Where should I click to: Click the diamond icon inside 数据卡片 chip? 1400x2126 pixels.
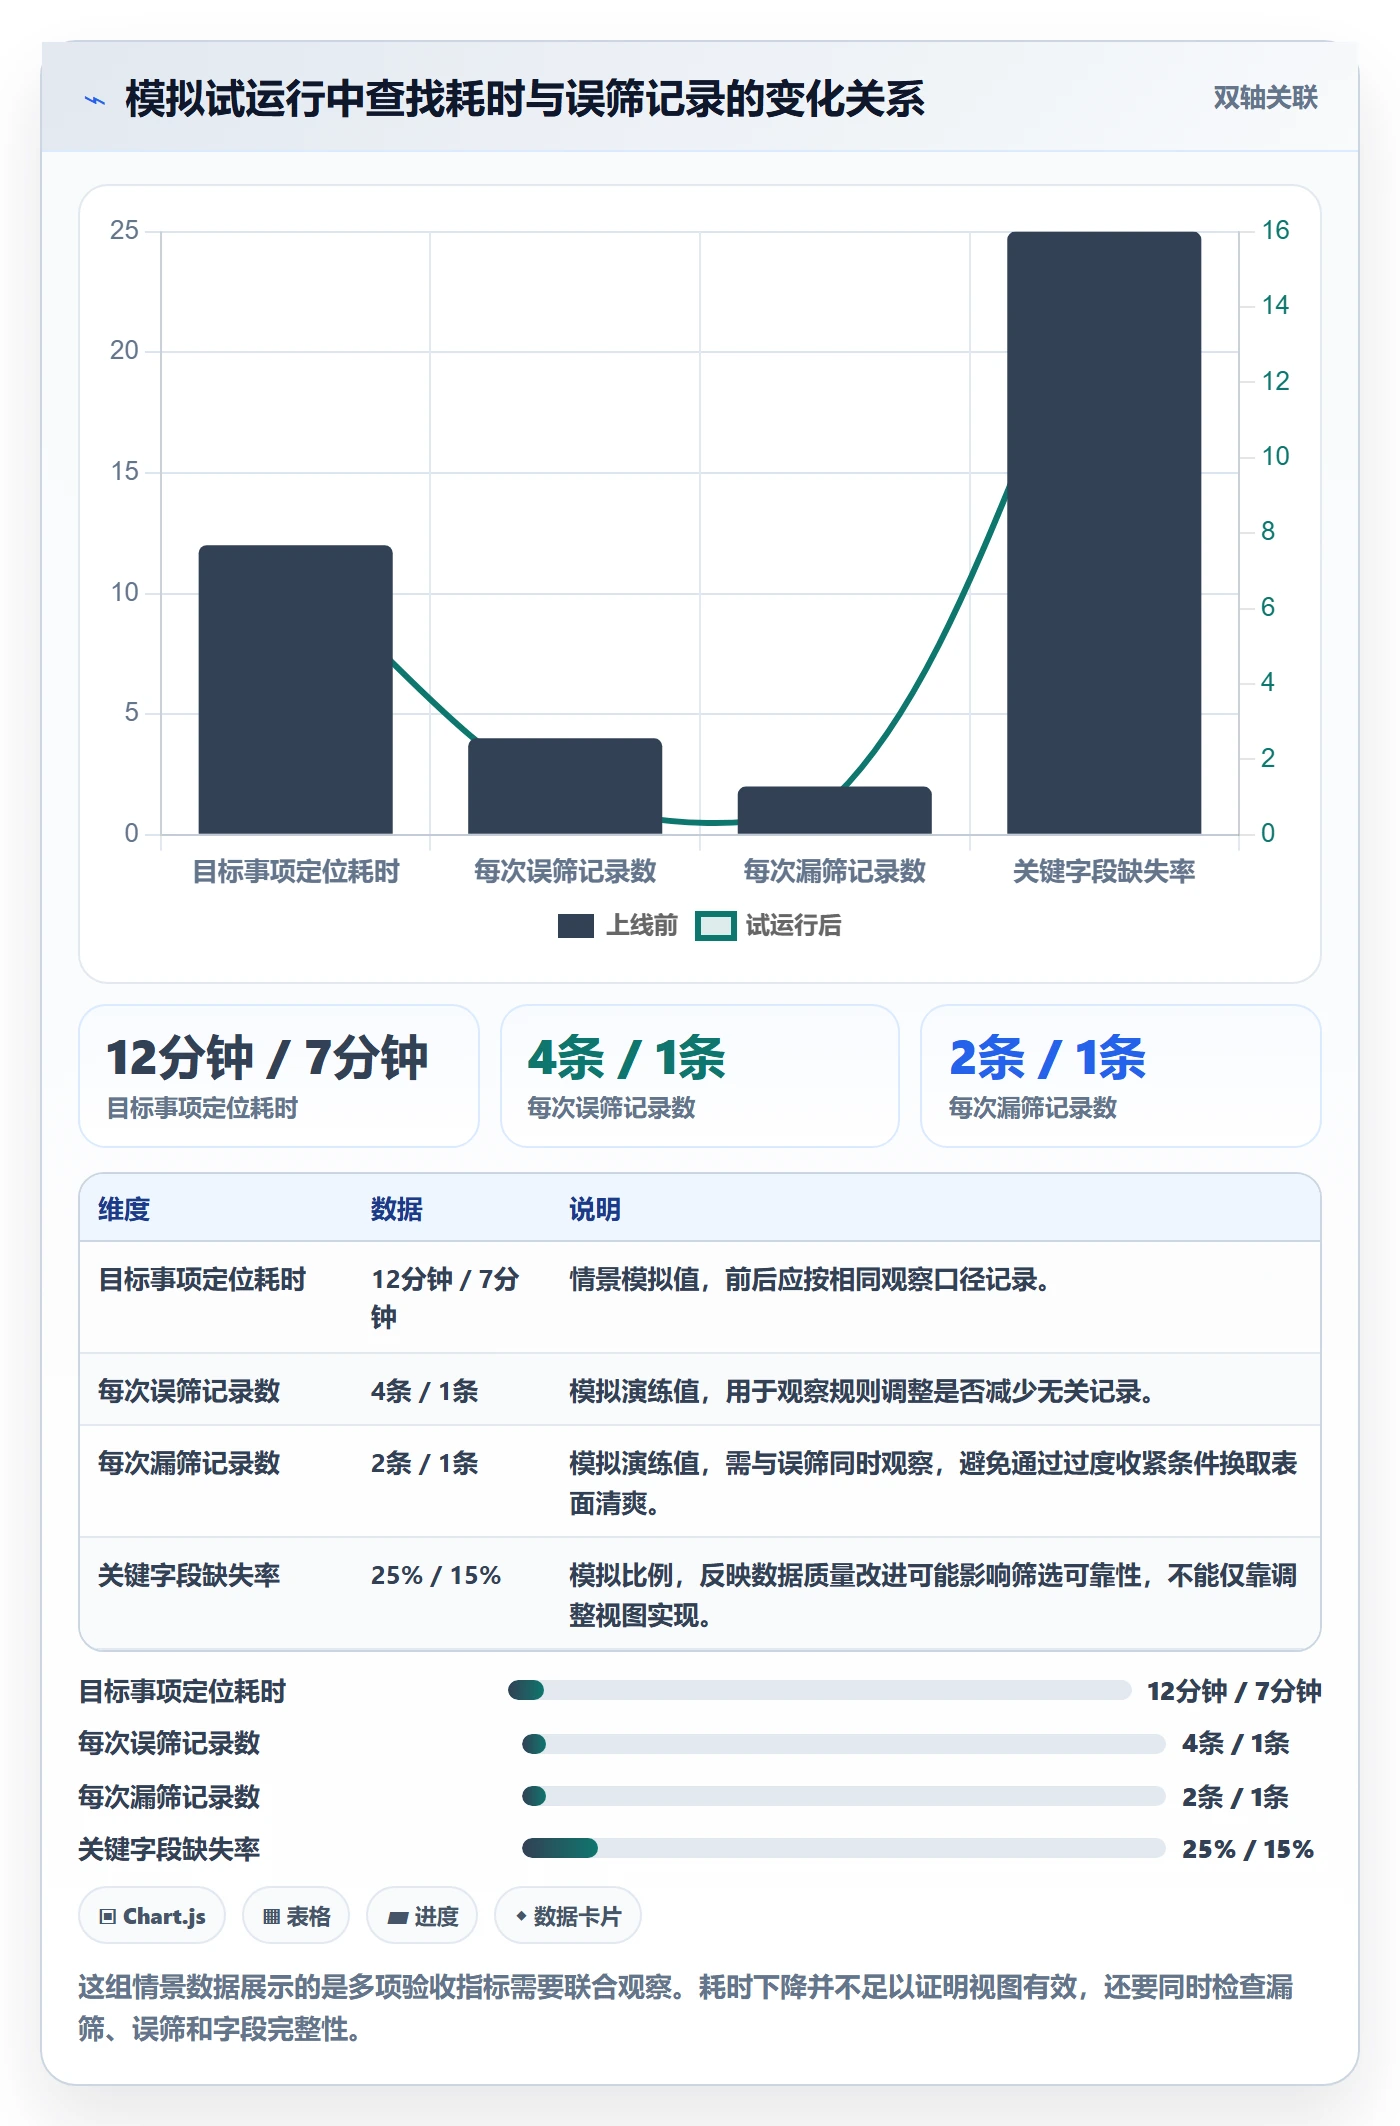pyautogui.click(x=521, y=1916)
